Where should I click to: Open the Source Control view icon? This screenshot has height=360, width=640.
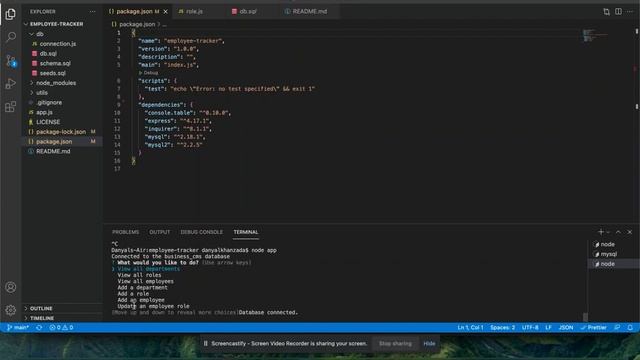pyautogui.click(x=11, y=61)
